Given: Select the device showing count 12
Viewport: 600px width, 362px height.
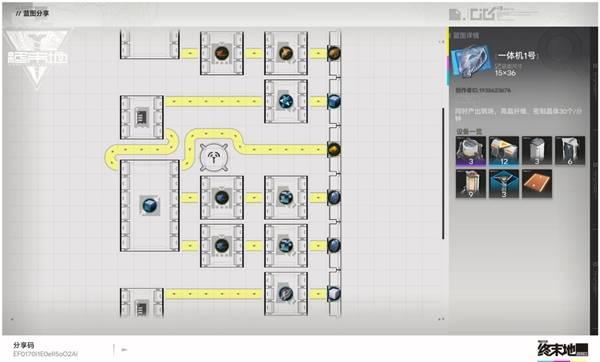Looking at the screenshot, I should [504, 151].
